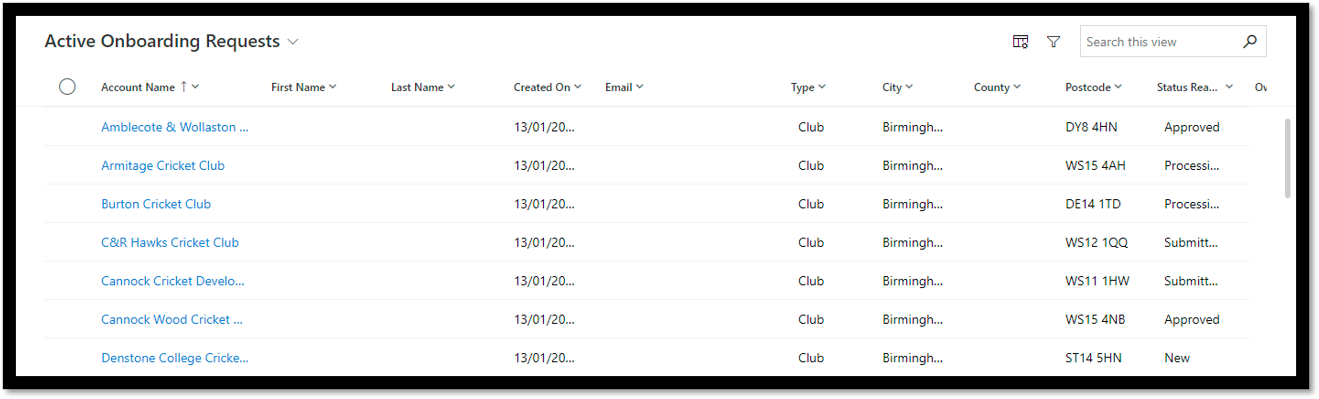The image size is (1319, 399).
Task: Expand the County column chevron
Action: click(1016, 87)
